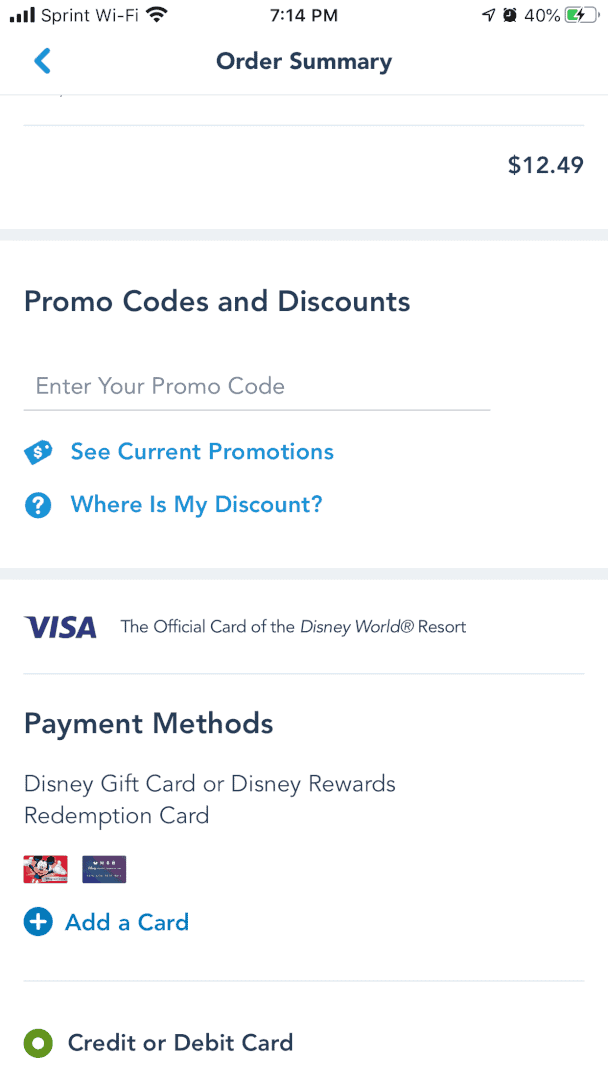
Task: Tap the Order Summary title
Action: coord(304,61)
